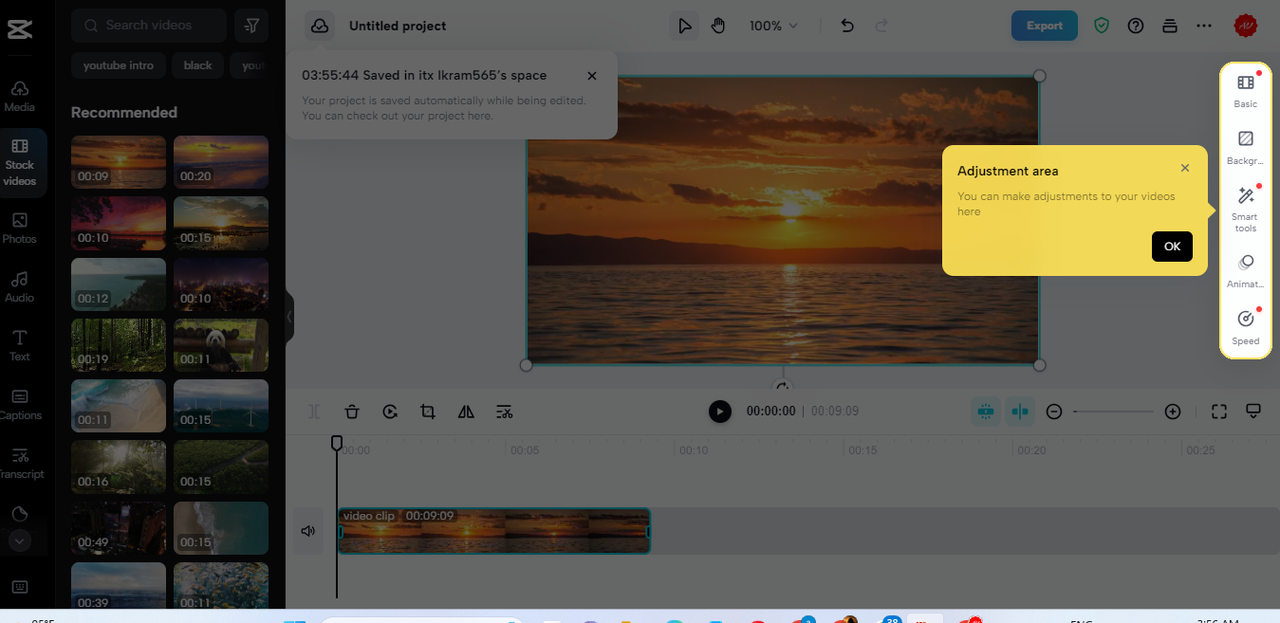Click the timeline zoom slider

tap(1113, 411)
